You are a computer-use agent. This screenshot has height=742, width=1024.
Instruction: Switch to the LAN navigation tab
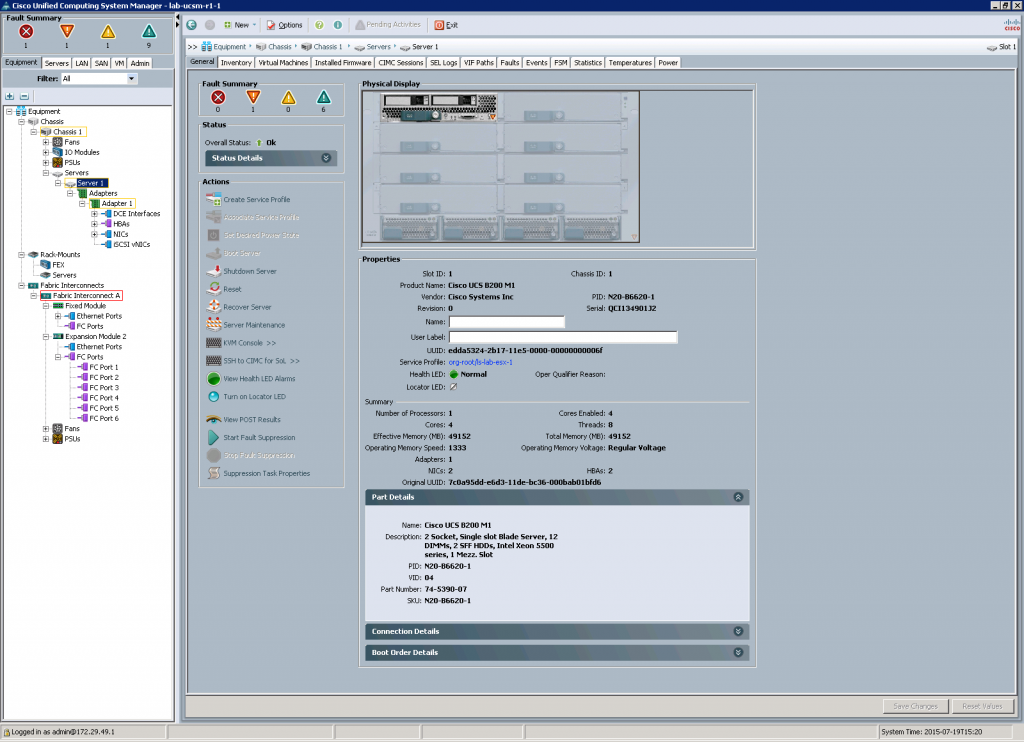pyautogui.click(x=82, y=63)
